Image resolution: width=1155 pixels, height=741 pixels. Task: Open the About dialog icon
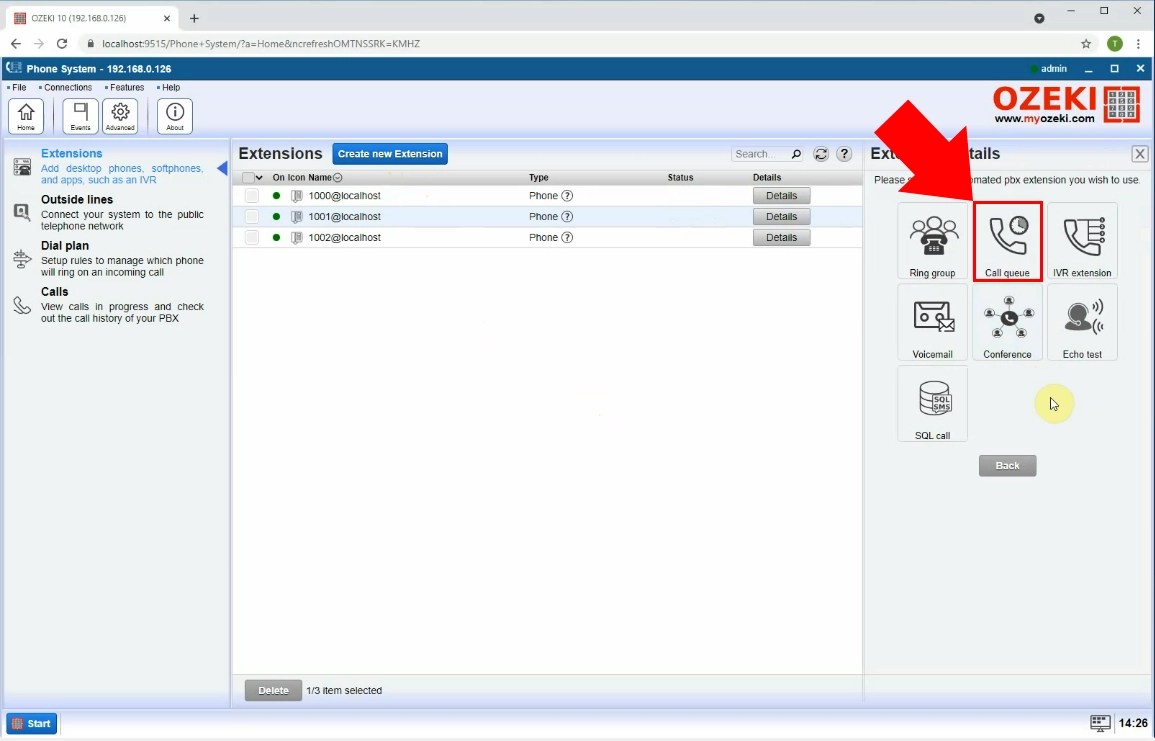[x=174, y=114]
